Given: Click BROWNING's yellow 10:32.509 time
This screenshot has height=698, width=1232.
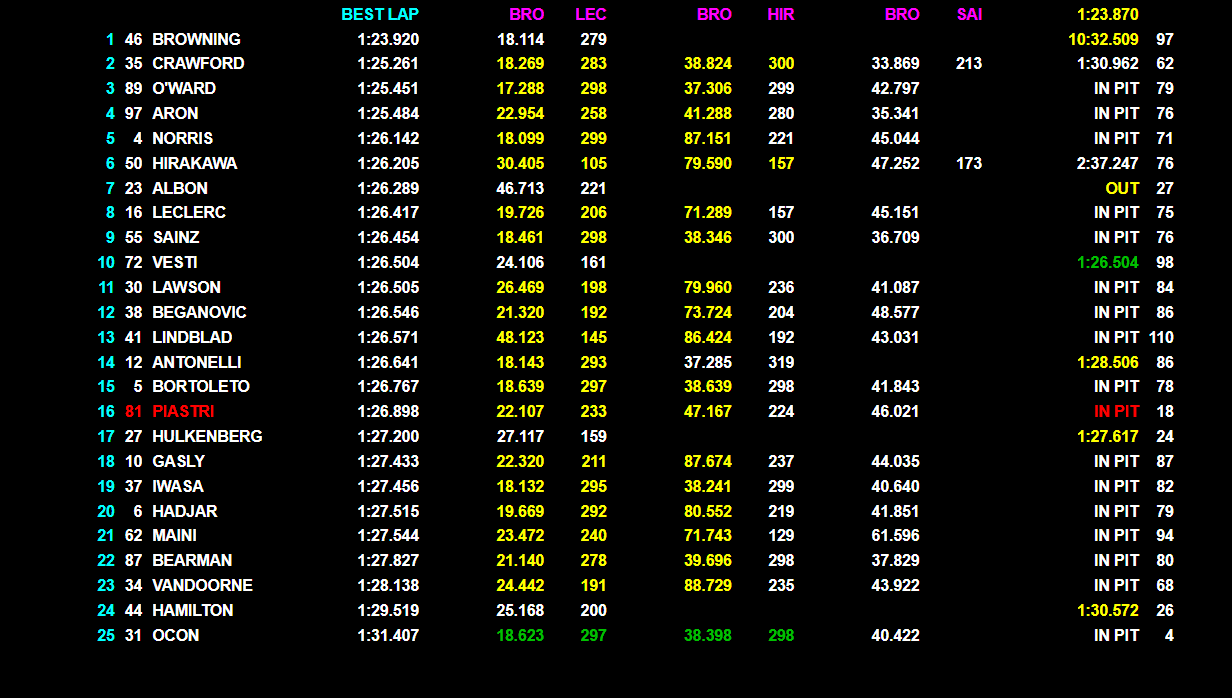Looking at the screenshot, I should click(x=1103, y=40).
